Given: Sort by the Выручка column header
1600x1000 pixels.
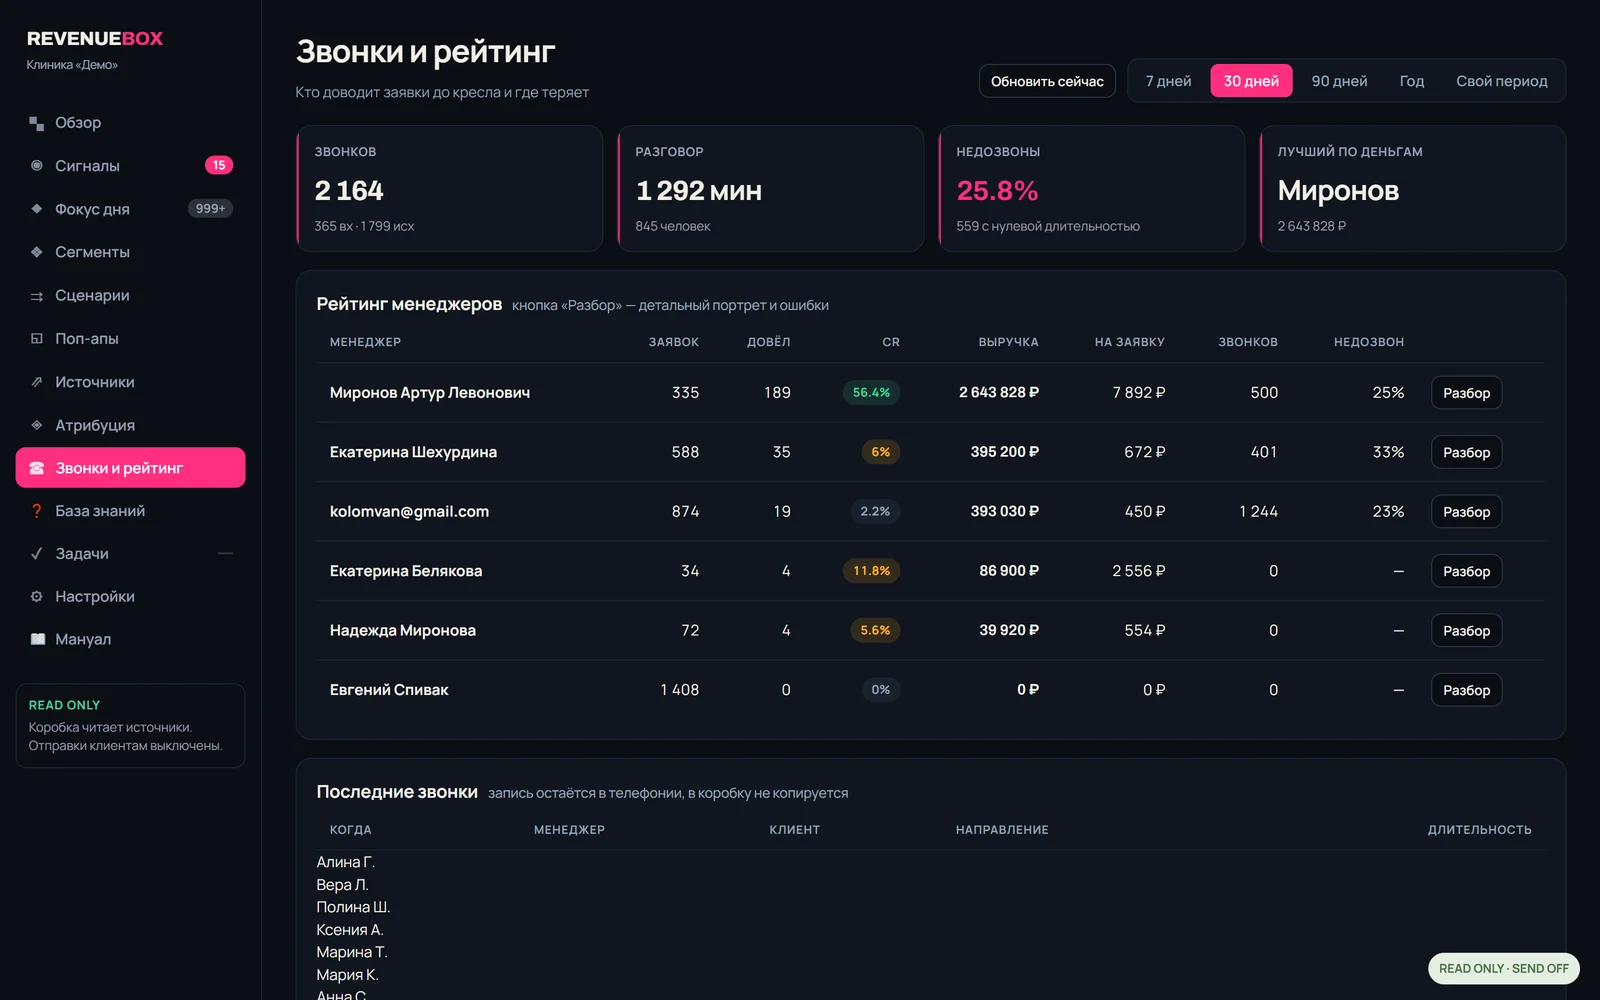Looking at the screenshot, I should click(1008, 342).
